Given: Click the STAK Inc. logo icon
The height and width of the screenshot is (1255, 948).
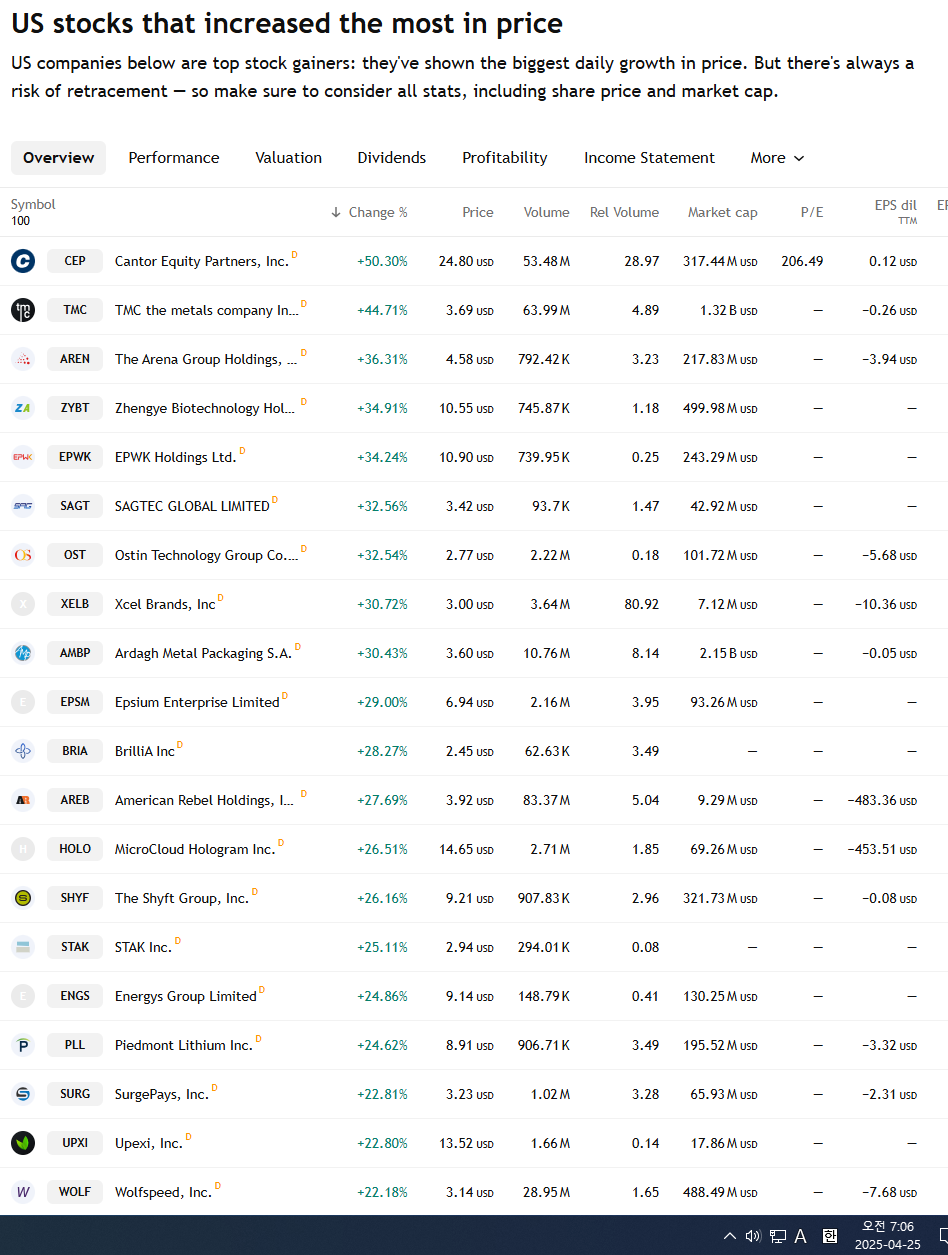Looking at the screenshot, I should 23,947.
